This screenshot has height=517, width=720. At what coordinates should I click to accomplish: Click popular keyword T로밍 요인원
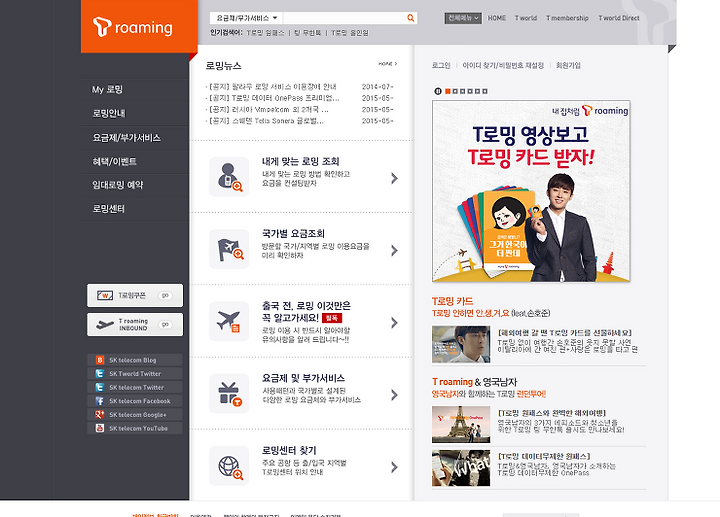[x=349, y=33]
